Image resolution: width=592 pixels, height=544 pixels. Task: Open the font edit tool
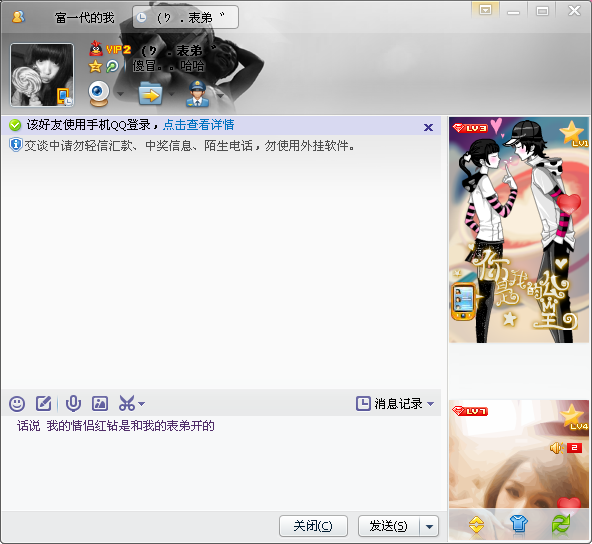tap(43, 404)
